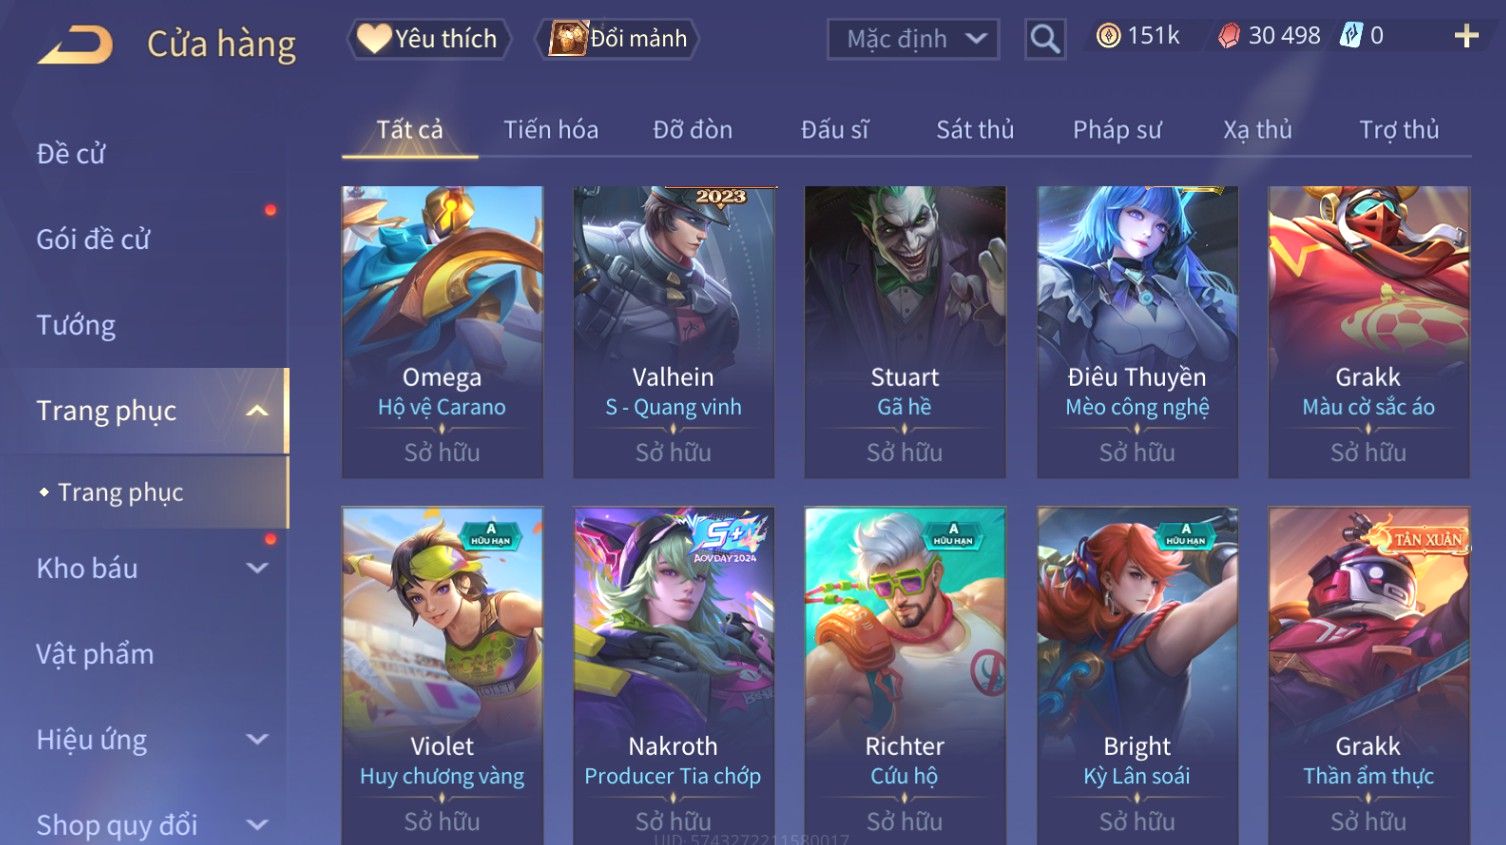Open the search magnifier icon
The height and width of the screenshot is (845, 1506).
click(1045, 39)
